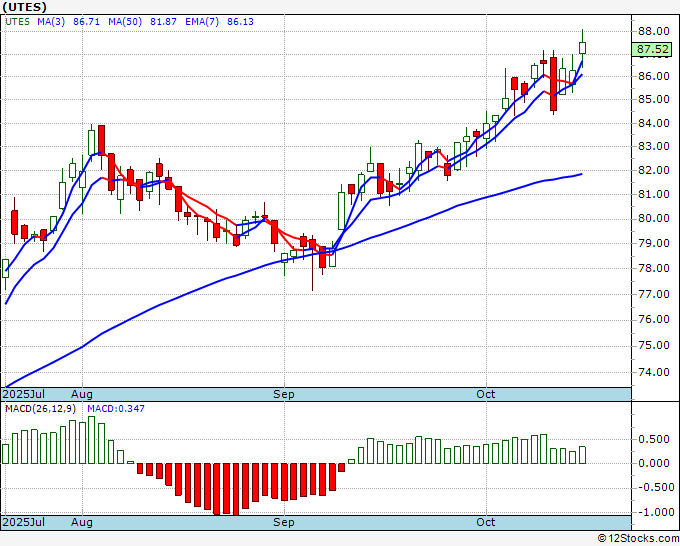This screenshot has height=546, width=680.
Task: Click the 88.00 price axis label
Action: [x=654, y=31]
